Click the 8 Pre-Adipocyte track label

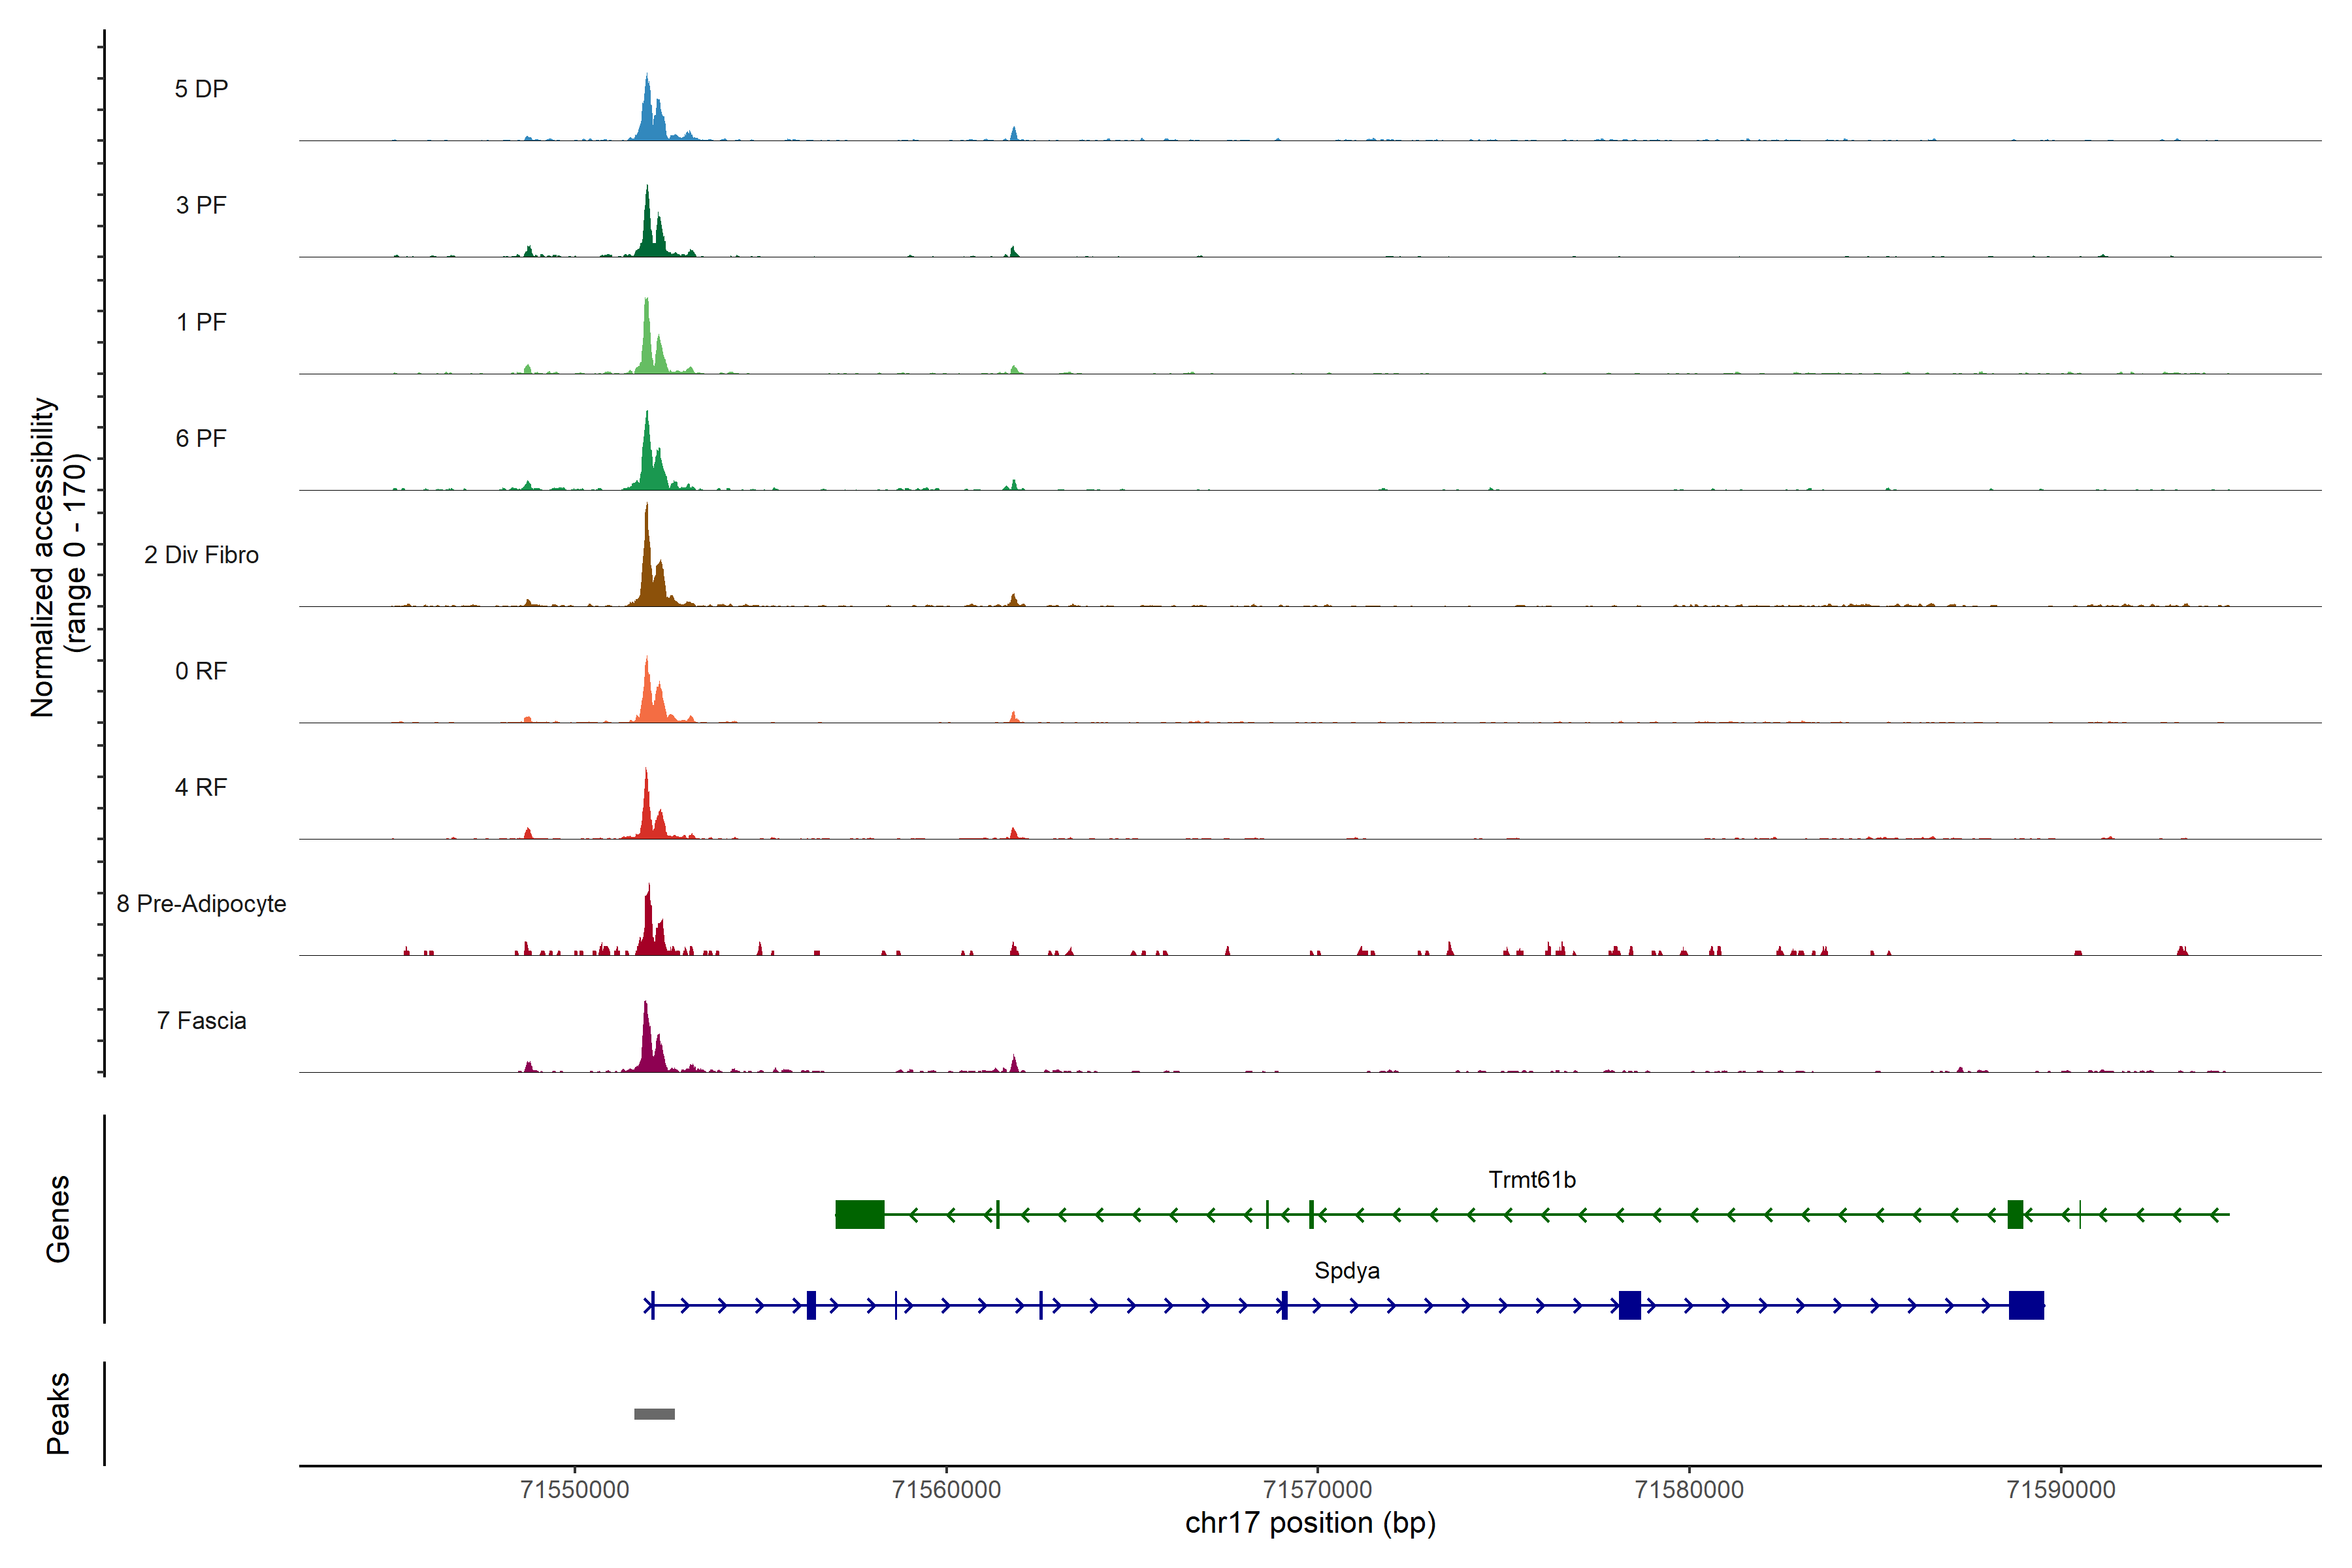pyautogui.click(x=201, y=904)
